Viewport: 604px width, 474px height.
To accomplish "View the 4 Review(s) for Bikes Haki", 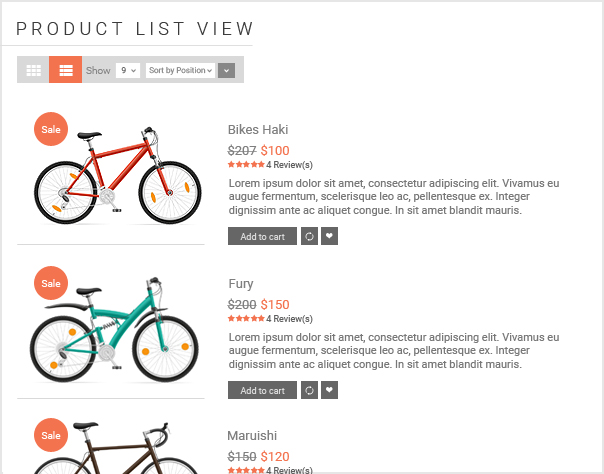I will 289,165.
